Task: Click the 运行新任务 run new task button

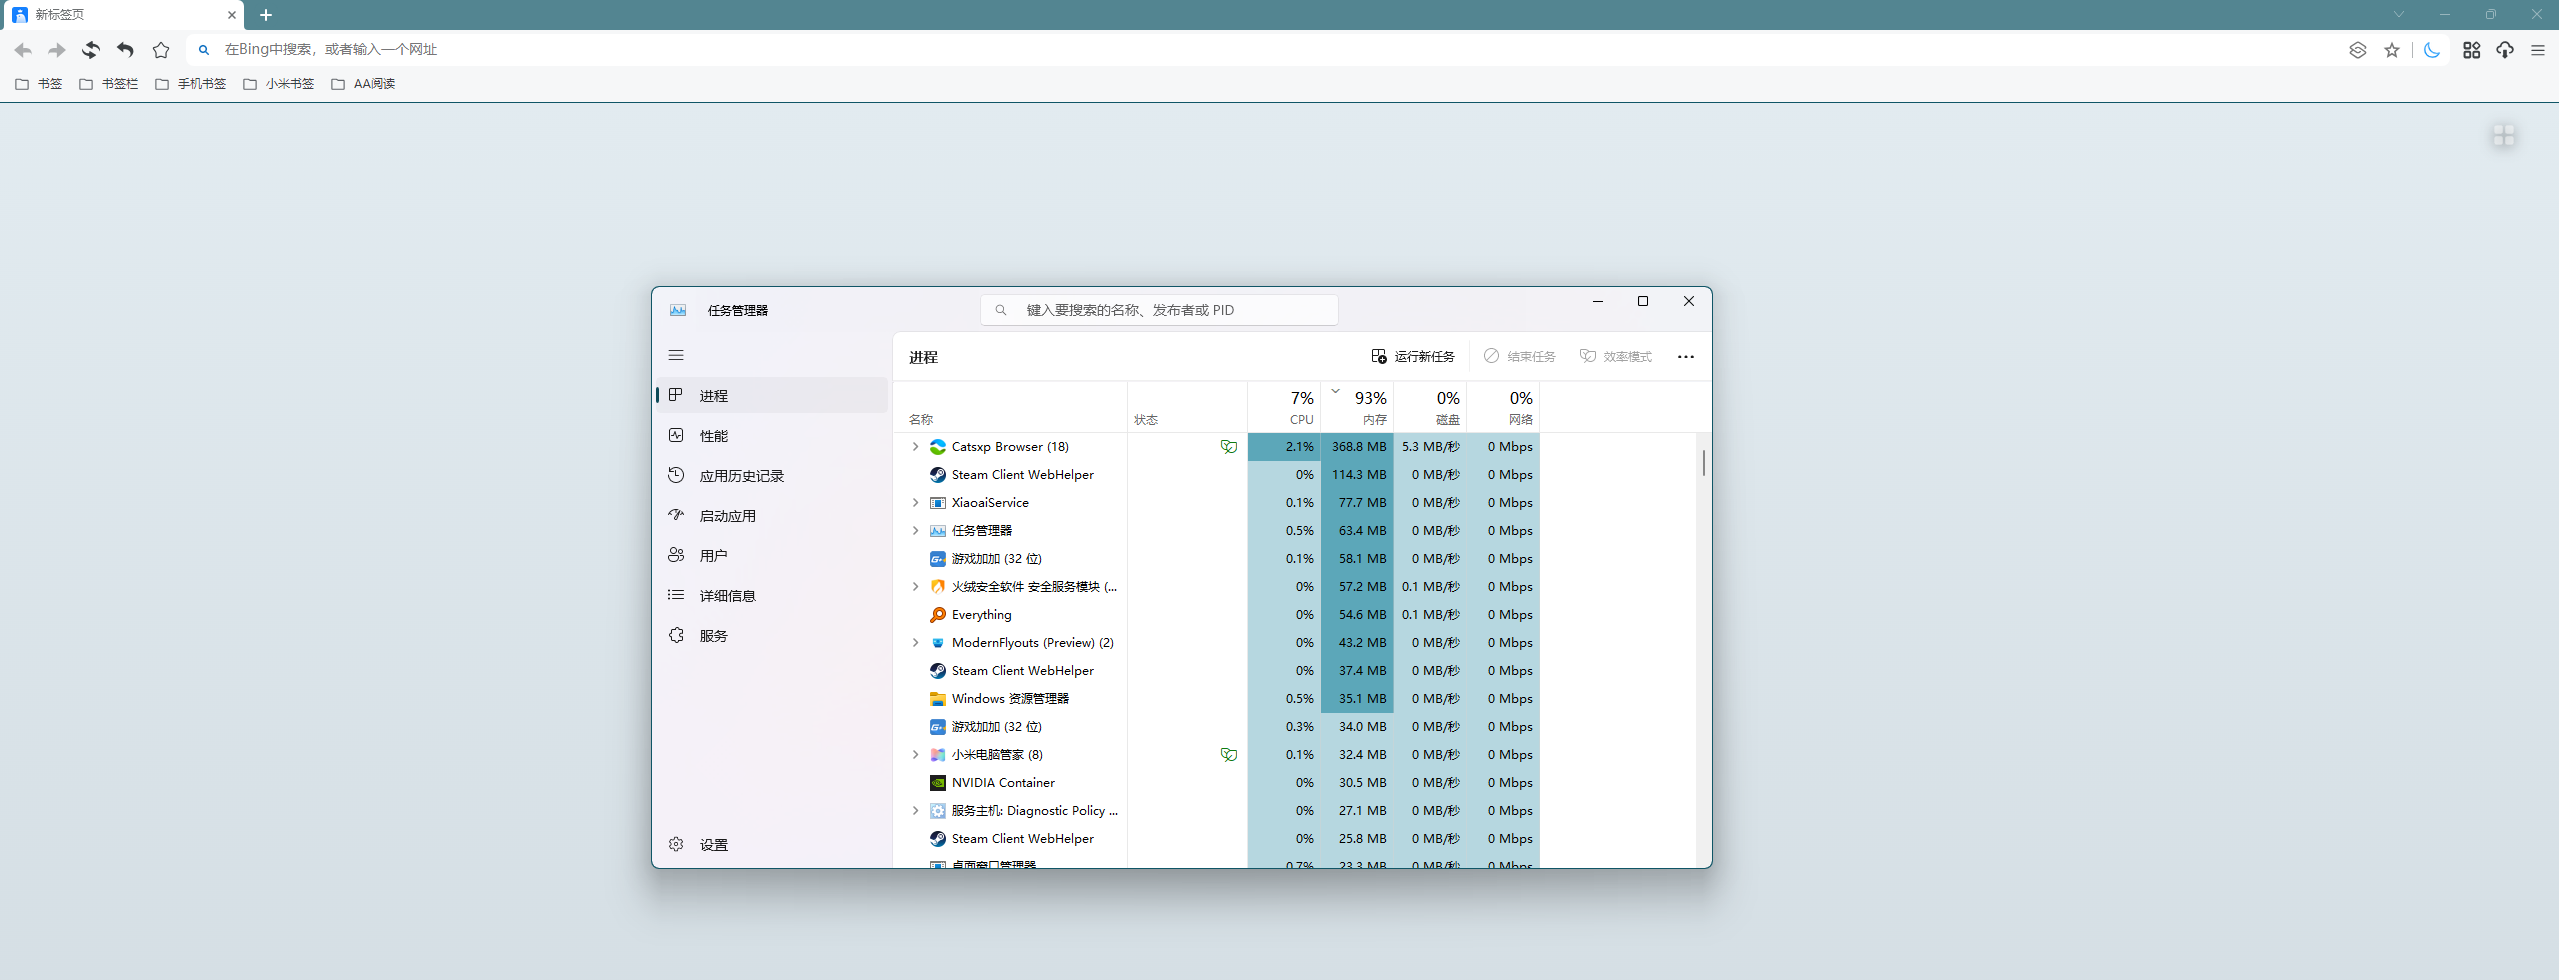Action: point(1413,357)
